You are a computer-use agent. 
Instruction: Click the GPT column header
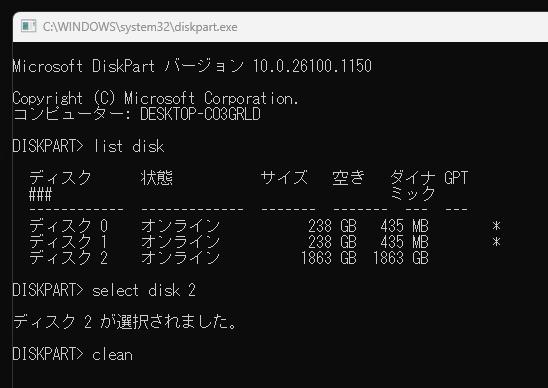coord(456,178)
